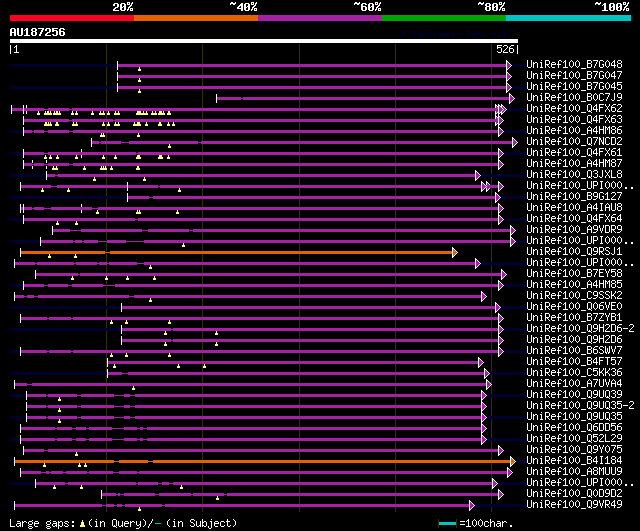This screenshot has height=531, width=640.
Task: Choose the UniRef100_B6SWV7 label
Action: point(574,351)
